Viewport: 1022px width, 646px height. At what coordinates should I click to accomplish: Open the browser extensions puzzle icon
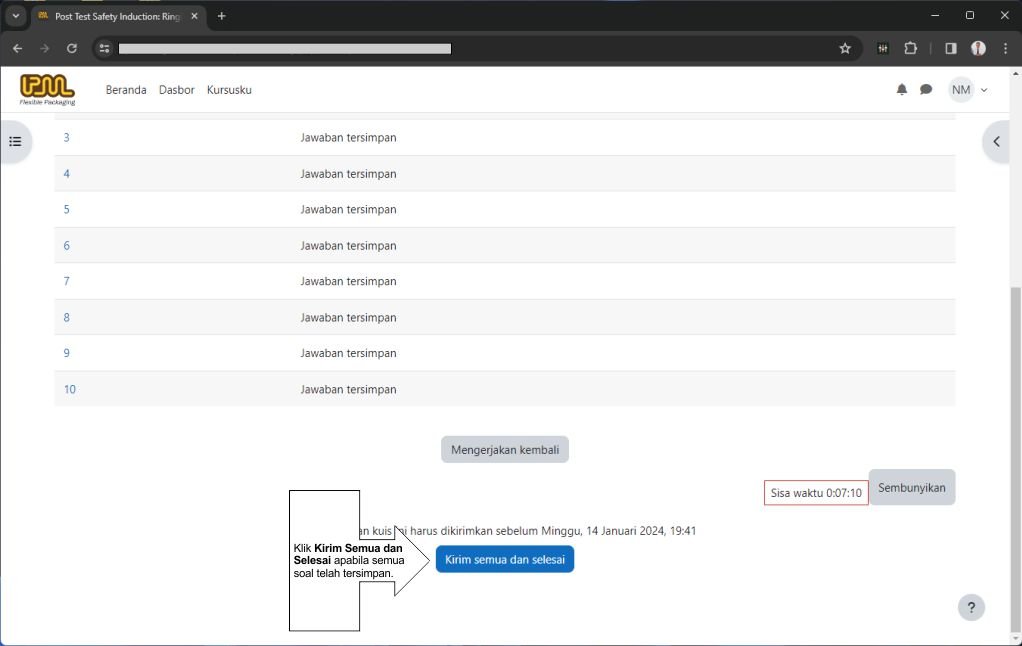point(910,48)
